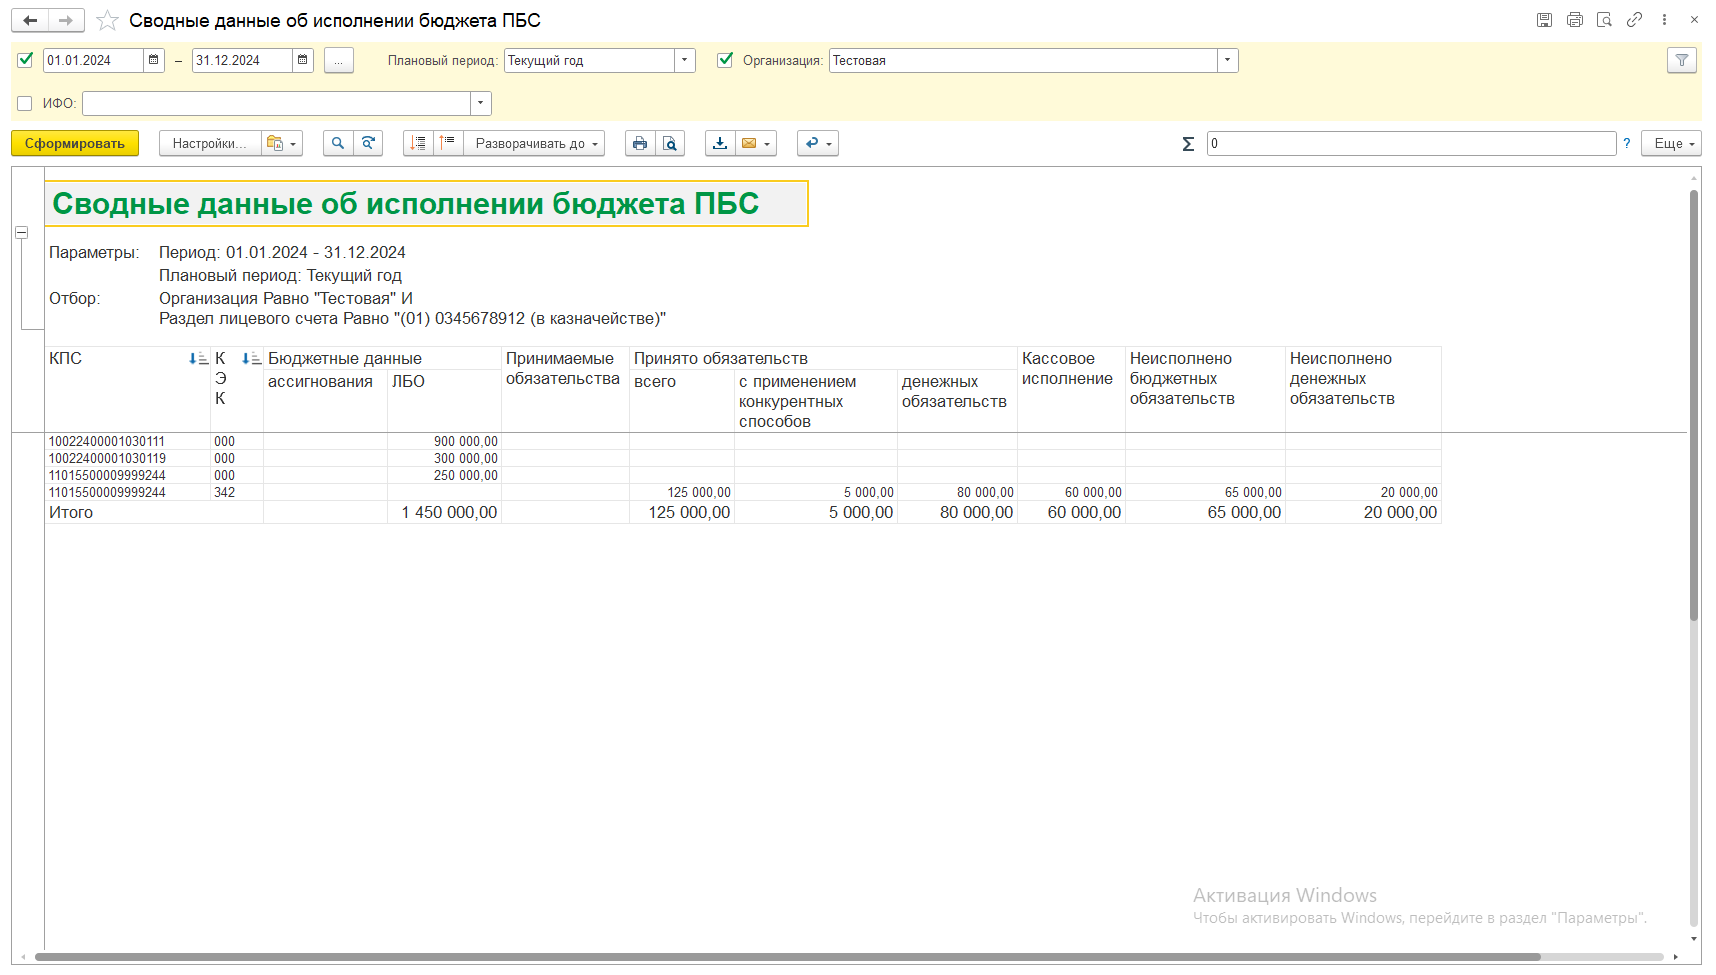Collapse all groups in report
This screenshot has height=975, width=1716.
tap(418, 143)
